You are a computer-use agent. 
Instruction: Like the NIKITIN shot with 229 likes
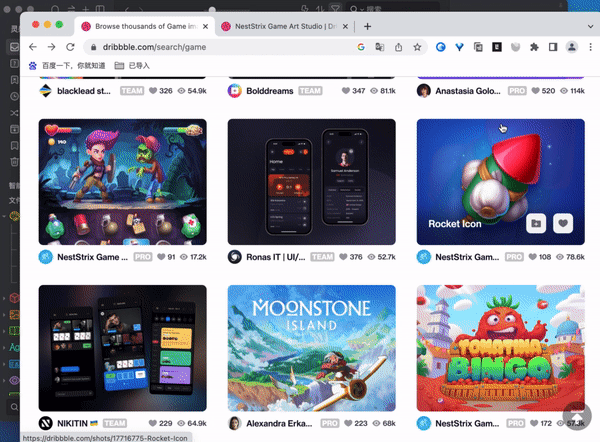tap(152, 423)
